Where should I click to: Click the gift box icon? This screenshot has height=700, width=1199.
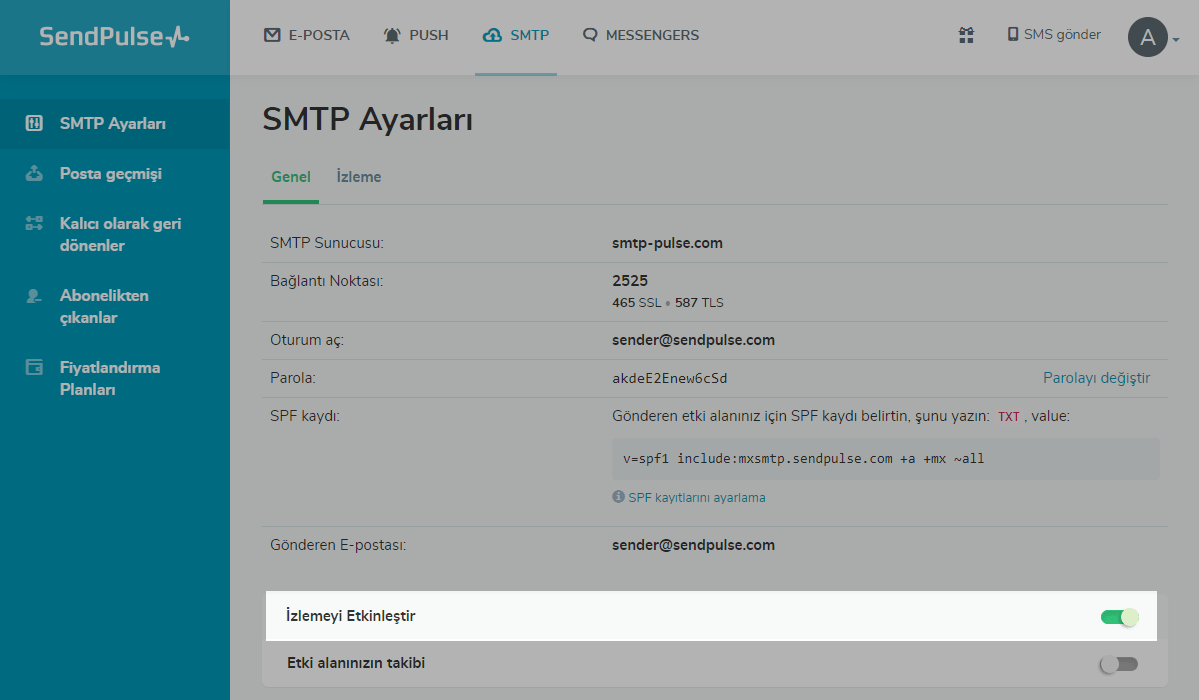point(966,35)
